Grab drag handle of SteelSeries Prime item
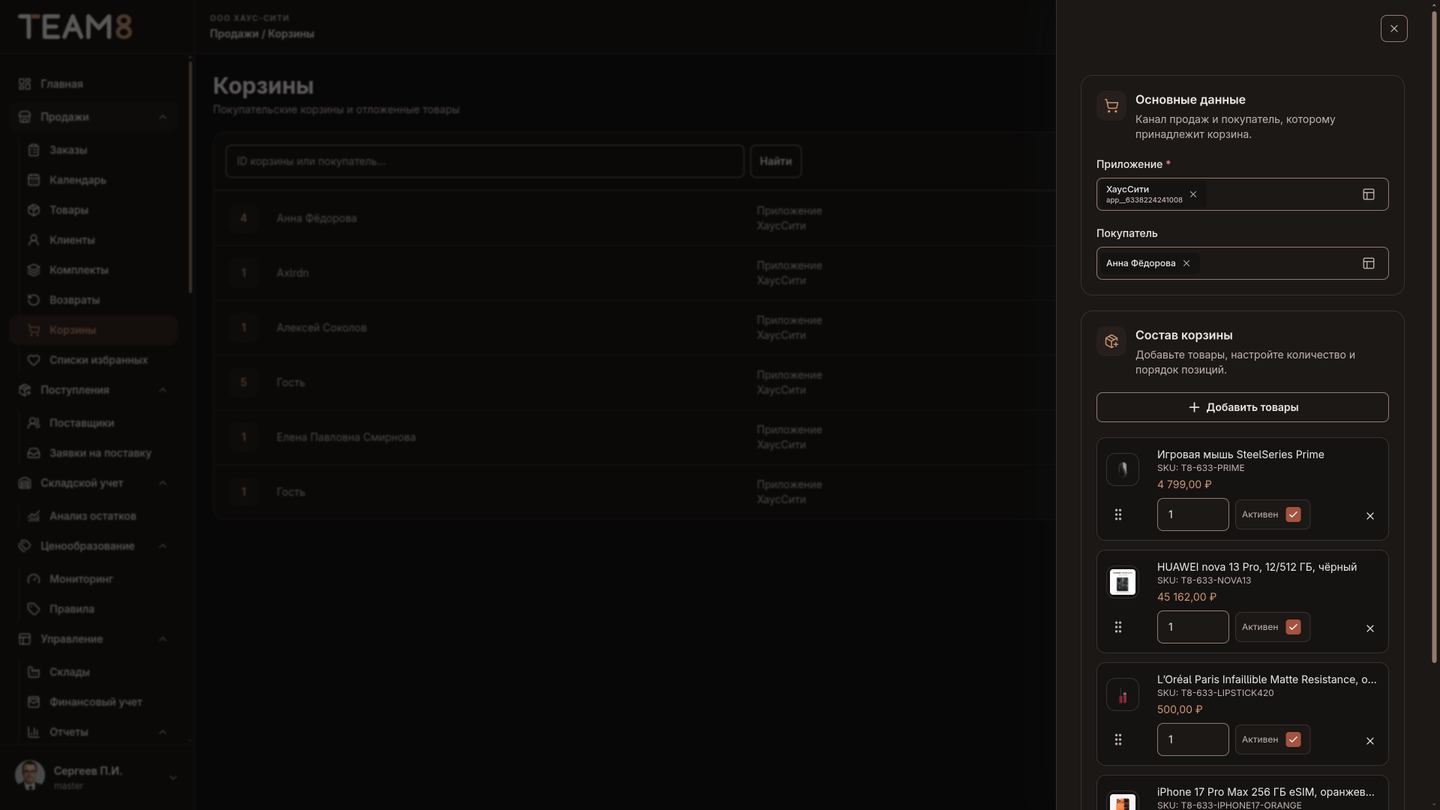The width and height of the screenshot is (1440, 810). pyautogui.click(x=1118, y=514)
